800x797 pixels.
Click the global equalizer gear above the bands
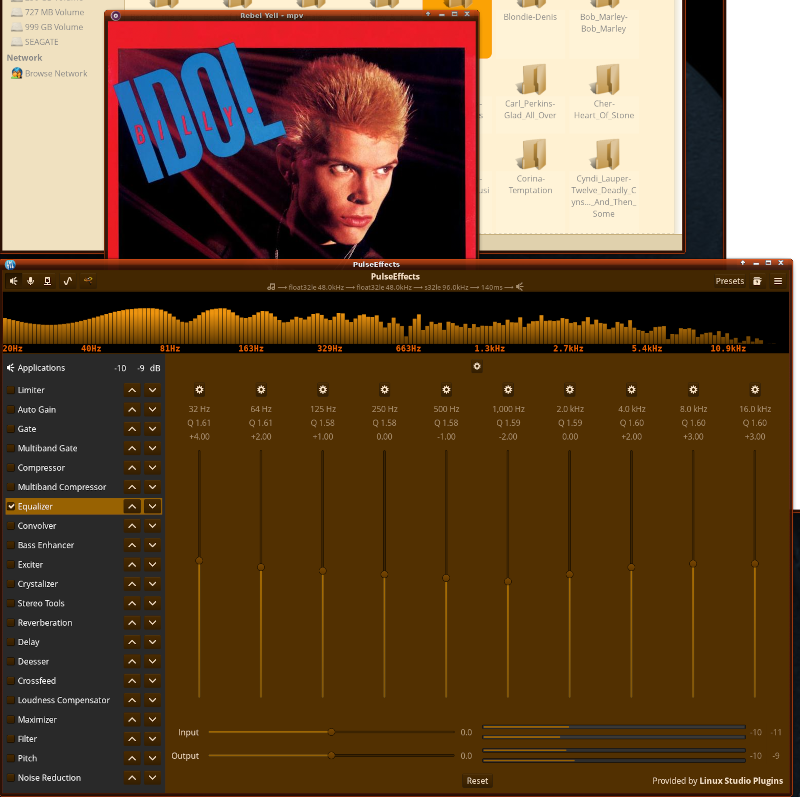coord(477,367)
